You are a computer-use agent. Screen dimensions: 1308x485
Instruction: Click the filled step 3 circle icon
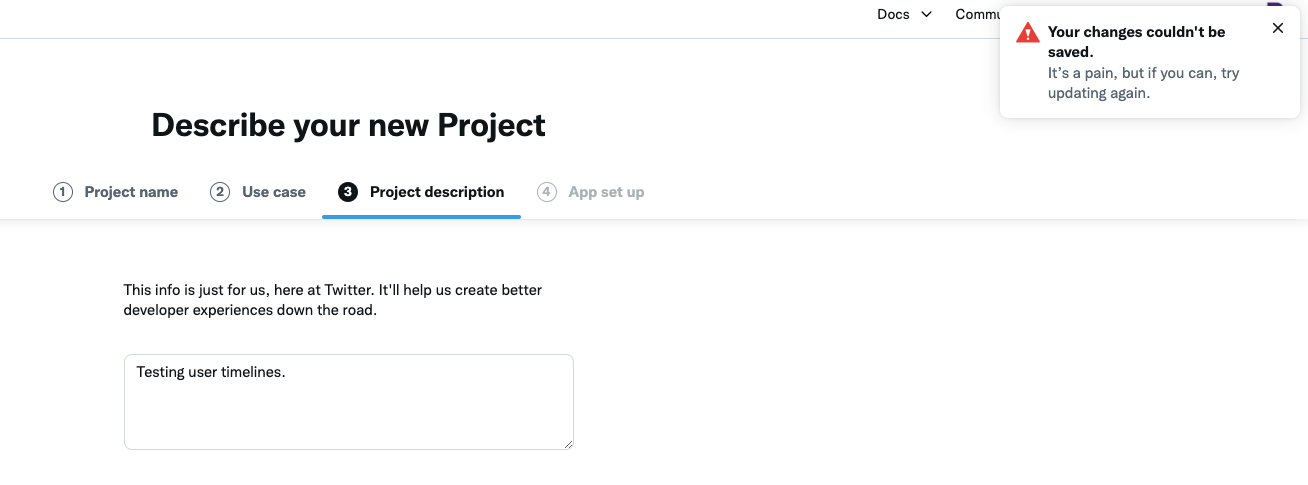[348, 192]
